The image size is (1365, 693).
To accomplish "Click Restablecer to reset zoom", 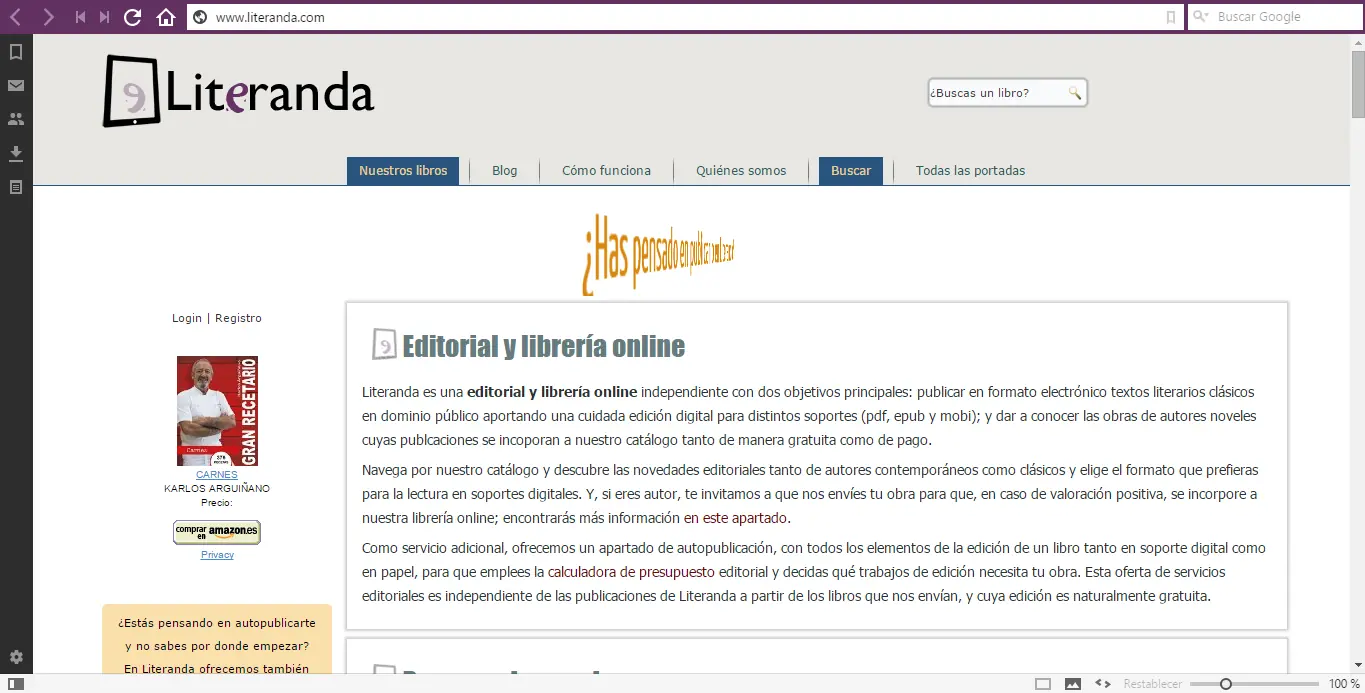I will (x=1152, y=684).
